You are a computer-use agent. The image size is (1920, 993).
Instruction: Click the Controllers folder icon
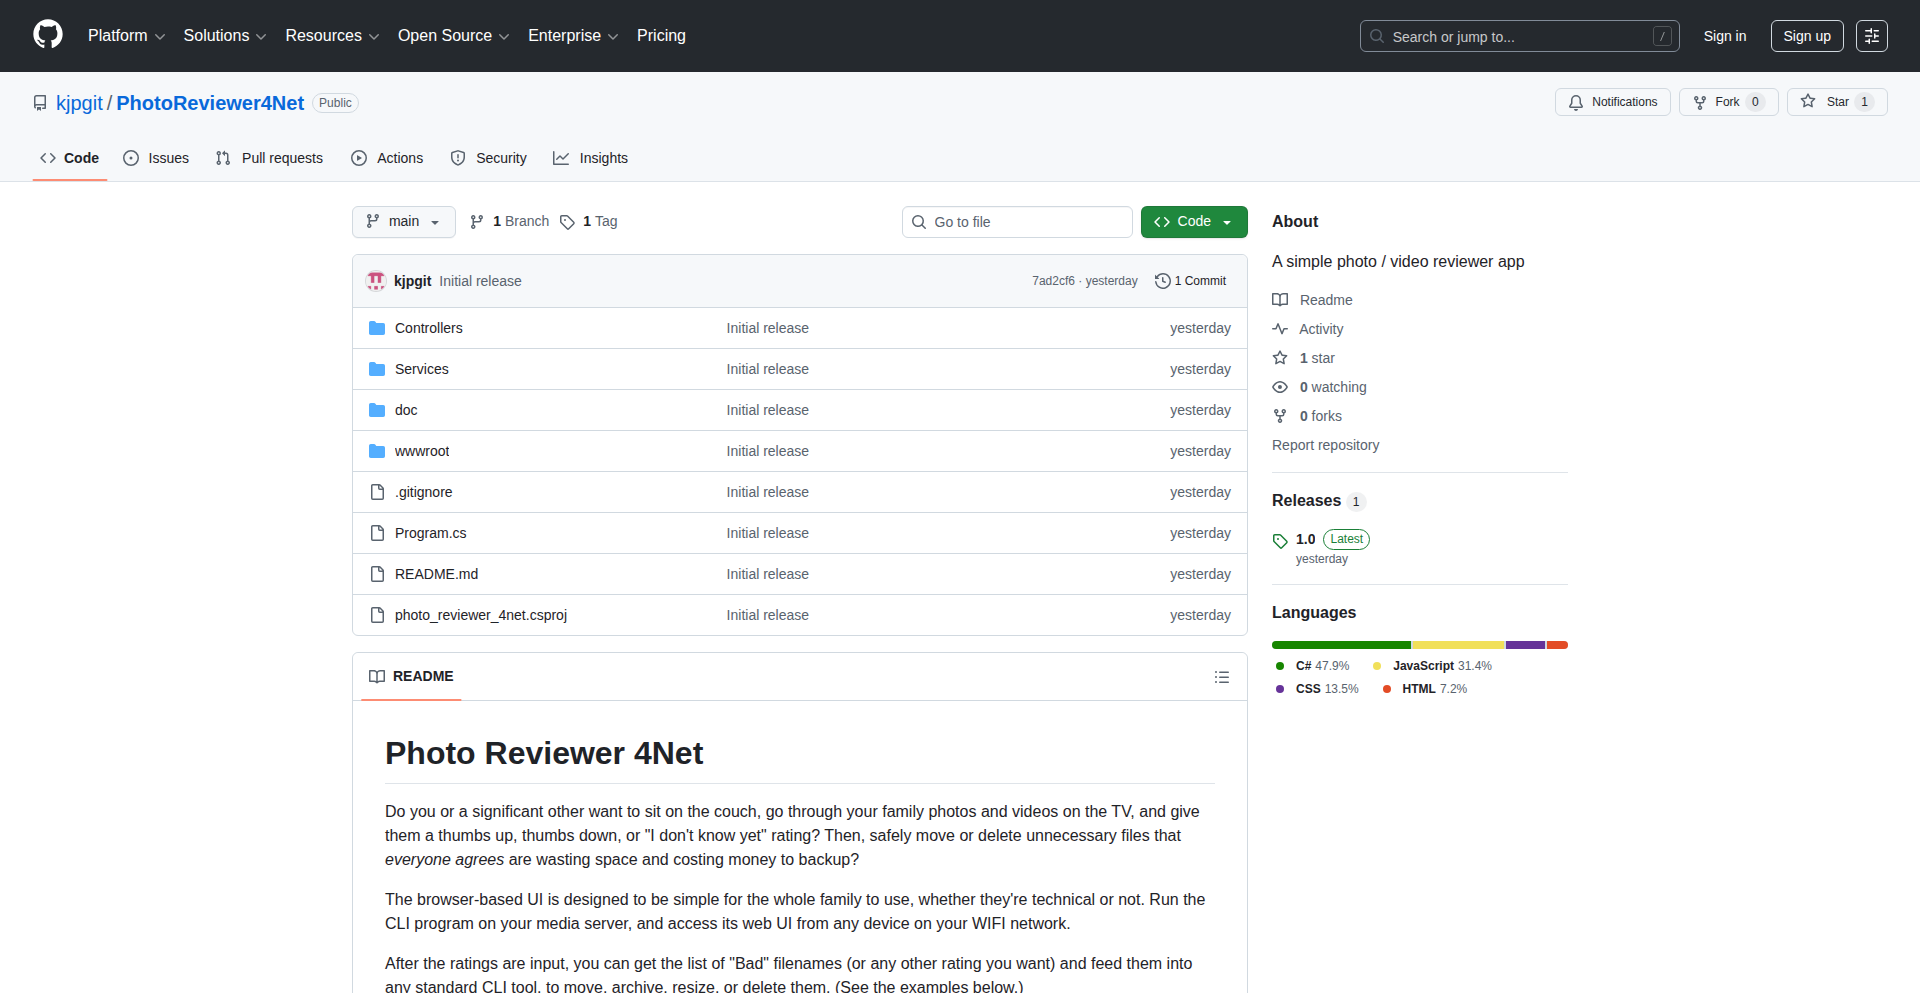[377, 328]
